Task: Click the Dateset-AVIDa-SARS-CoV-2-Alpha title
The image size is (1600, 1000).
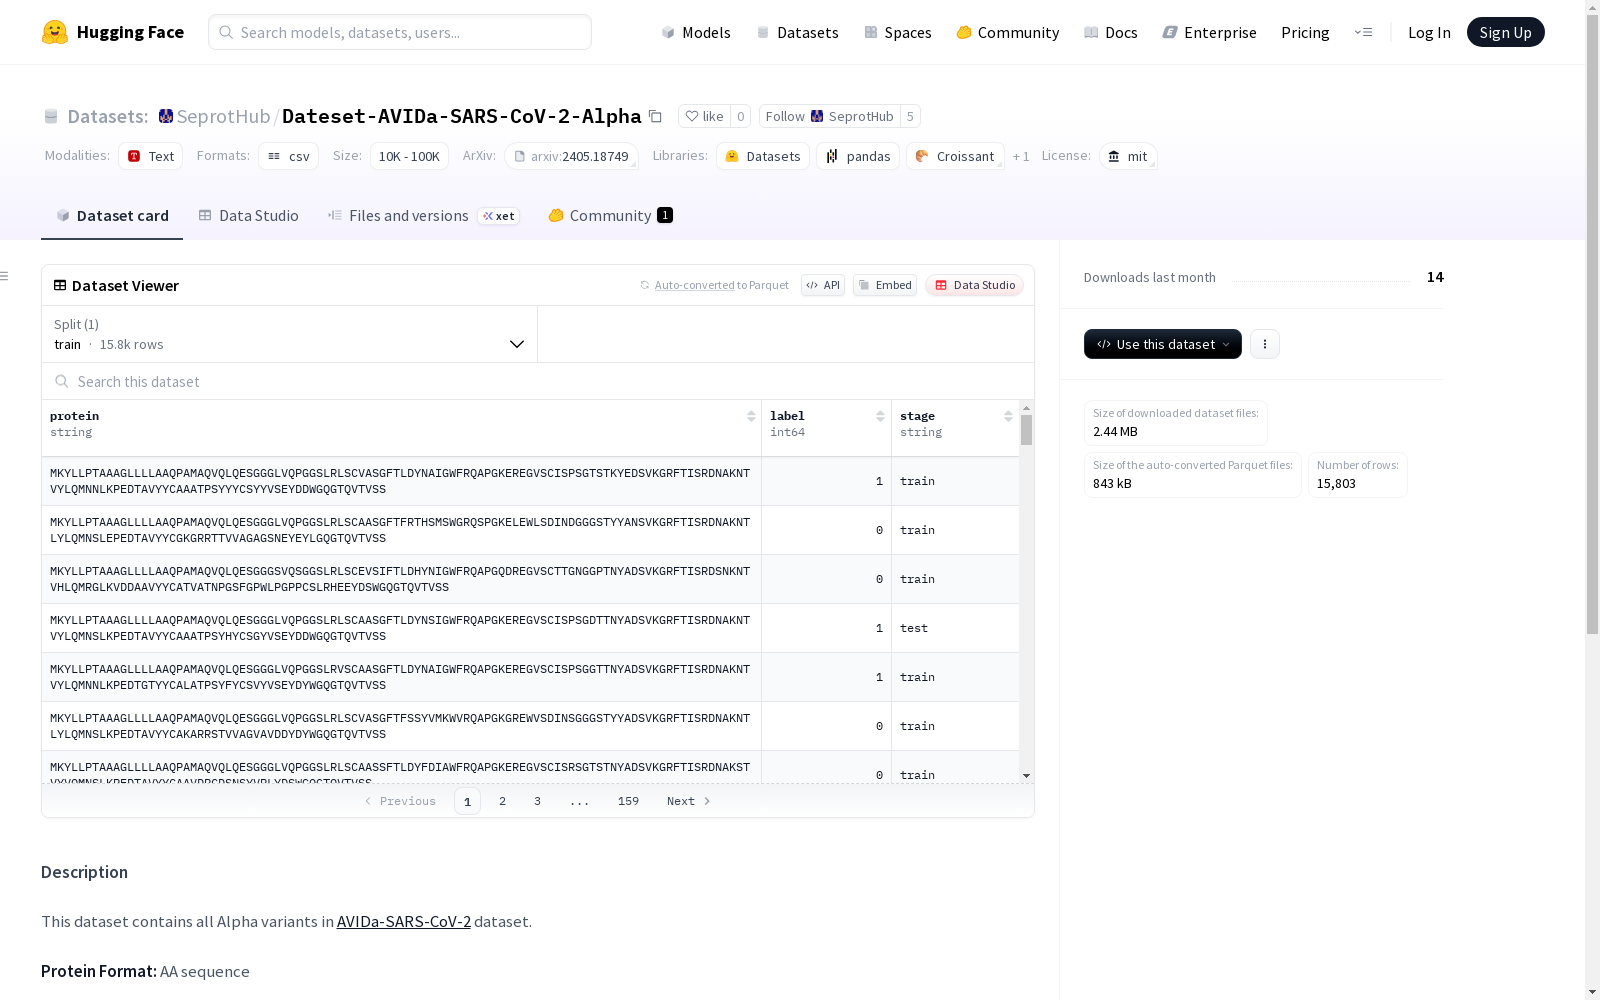Action: click(x=462, y=116)
